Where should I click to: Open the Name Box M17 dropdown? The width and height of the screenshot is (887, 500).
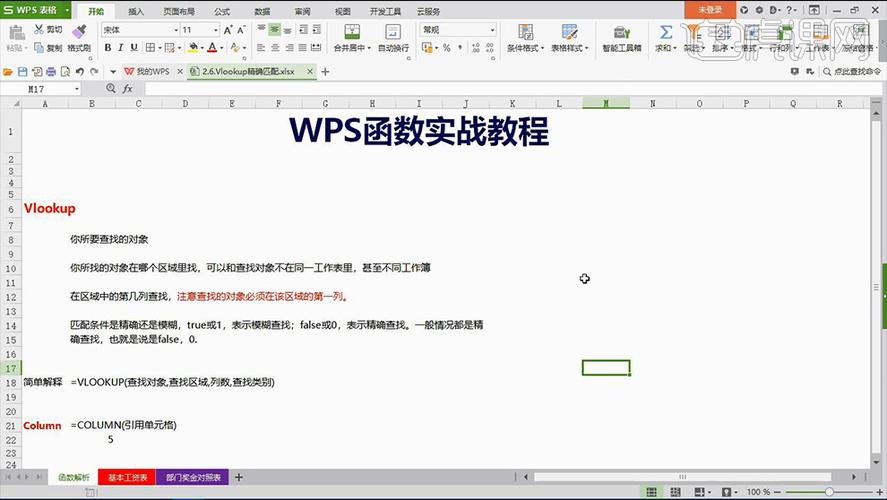[76, 89]
